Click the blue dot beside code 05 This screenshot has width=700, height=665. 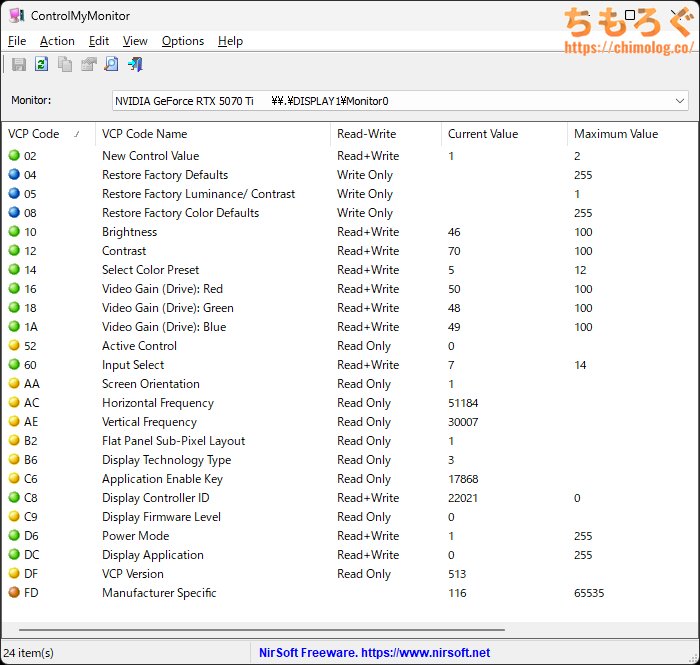[14, 193]
